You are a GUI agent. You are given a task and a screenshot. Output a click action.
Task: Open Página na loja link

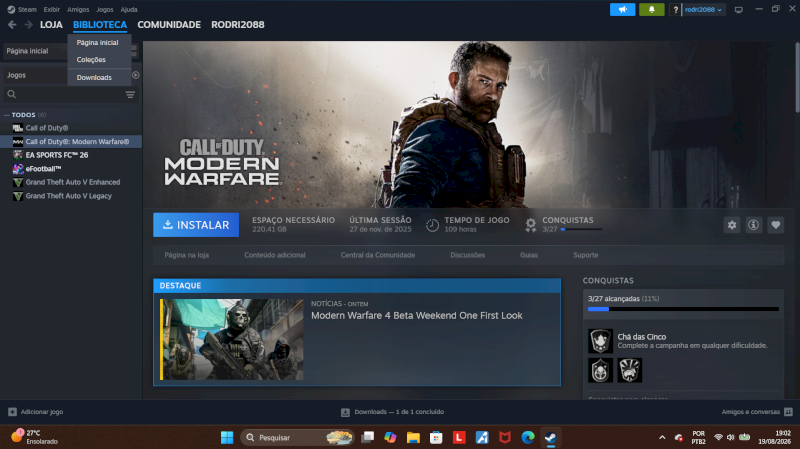(x=187, y=255)
